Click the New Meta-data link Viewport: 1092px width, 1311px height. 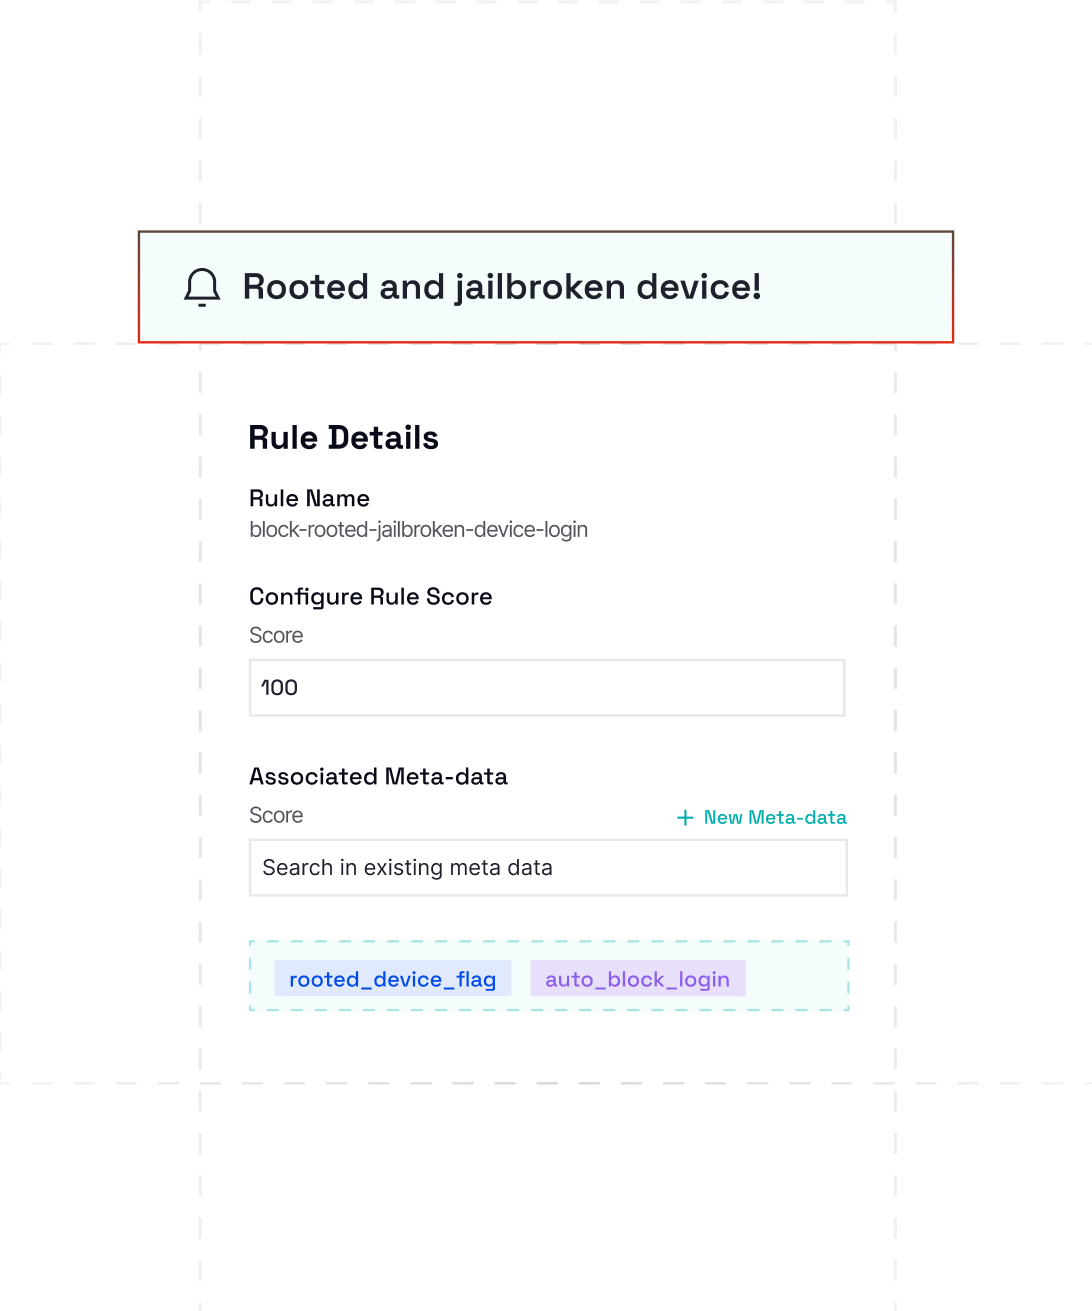pos(774,817)
